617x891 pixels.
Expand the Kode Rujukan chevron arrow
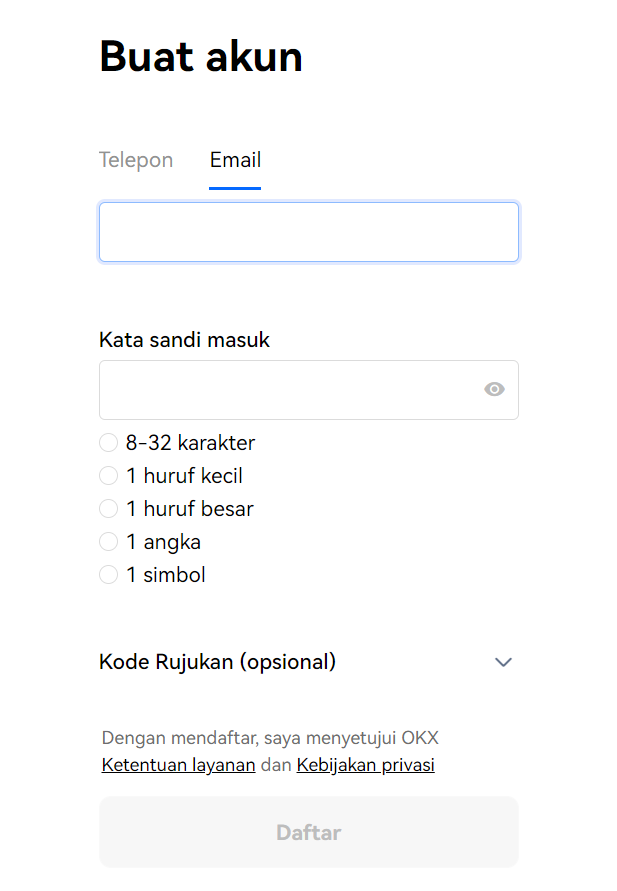coord(503,662)
